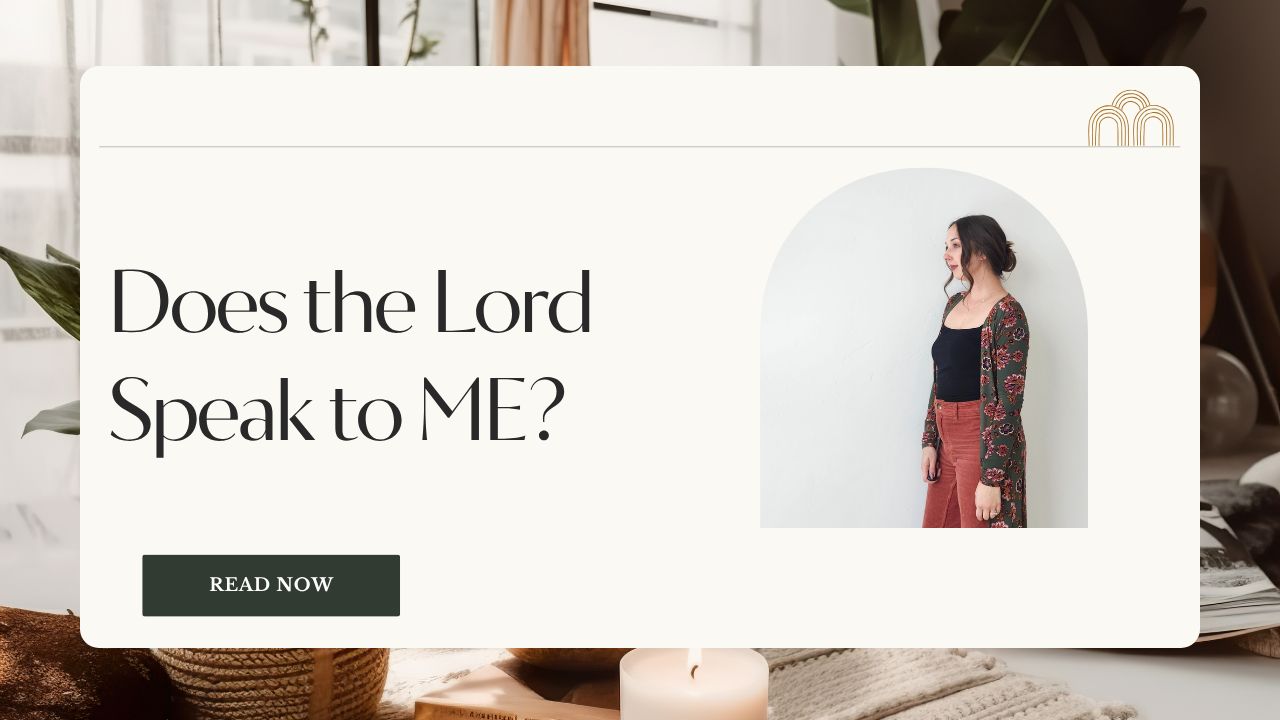Image resolution: width=1280 pixels, height=720 pixels.
Task: Click the lit candle flame
Action: click(x=694, y=663)
